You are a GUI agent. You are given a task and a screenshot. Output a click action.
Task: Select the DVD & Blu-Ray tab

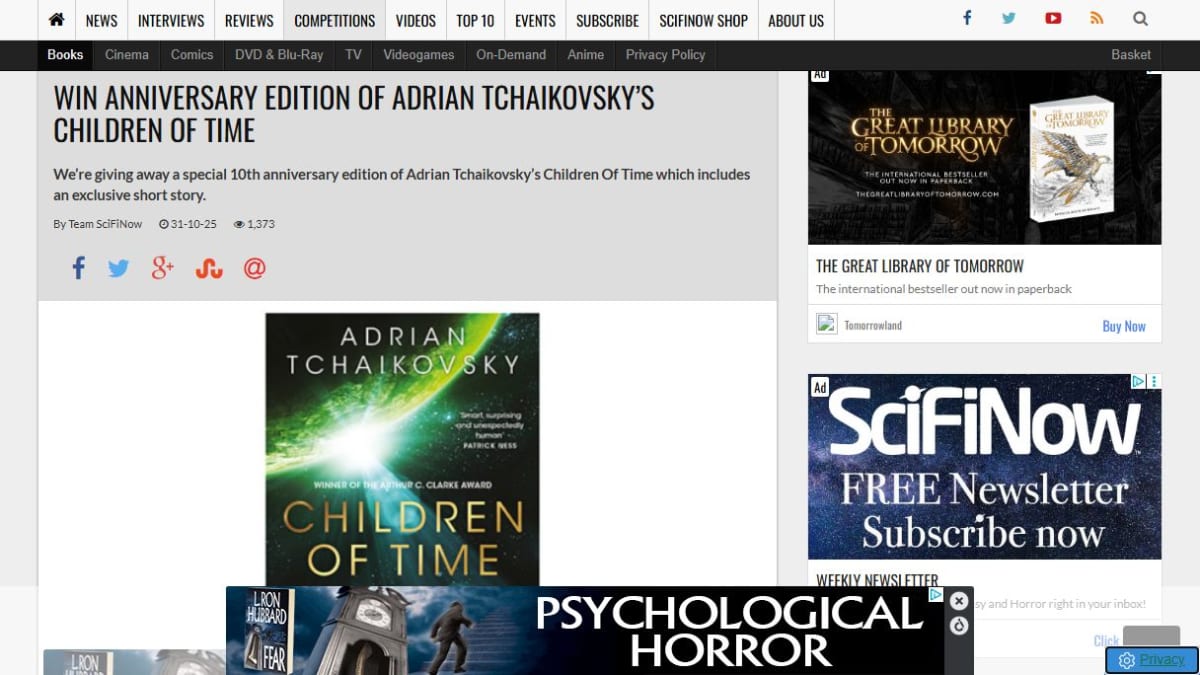pyautogui.click(x=279, y=55)
